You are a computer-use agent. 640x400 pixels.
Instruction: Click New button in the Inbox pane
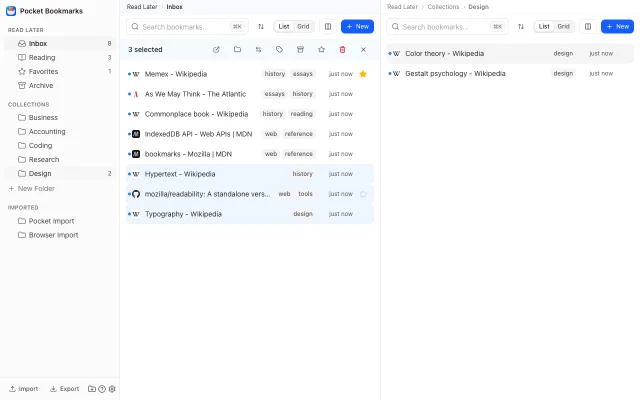point(357,27)
